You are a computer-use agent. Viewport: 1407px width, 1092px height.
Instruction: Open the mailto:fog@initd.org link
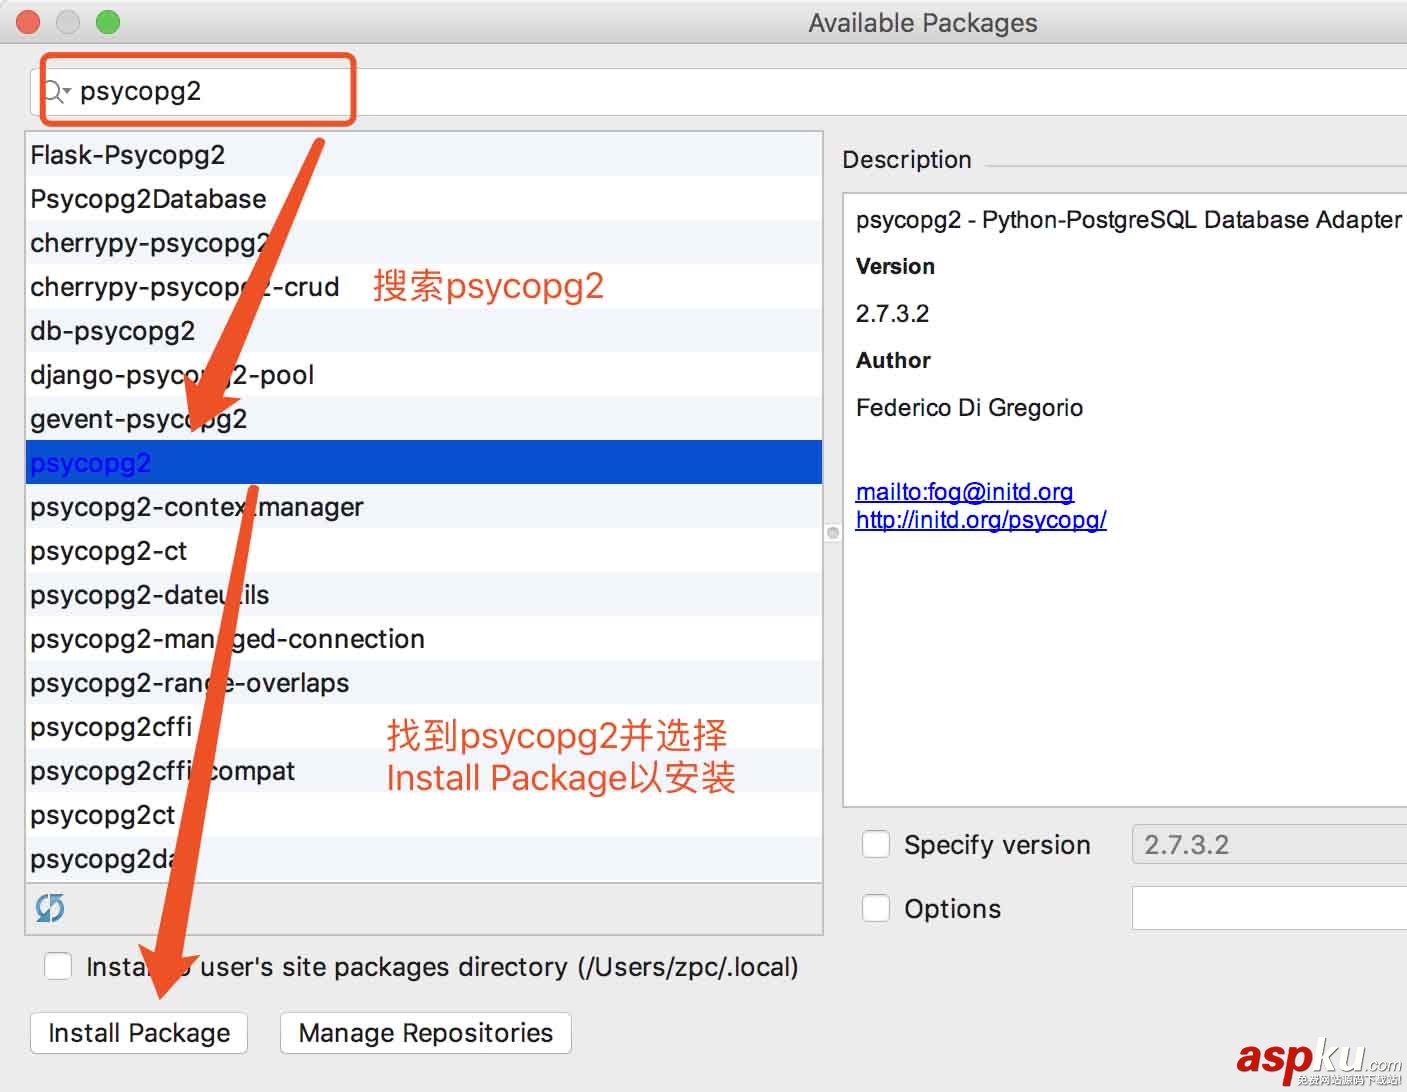(x=964, y=492)
